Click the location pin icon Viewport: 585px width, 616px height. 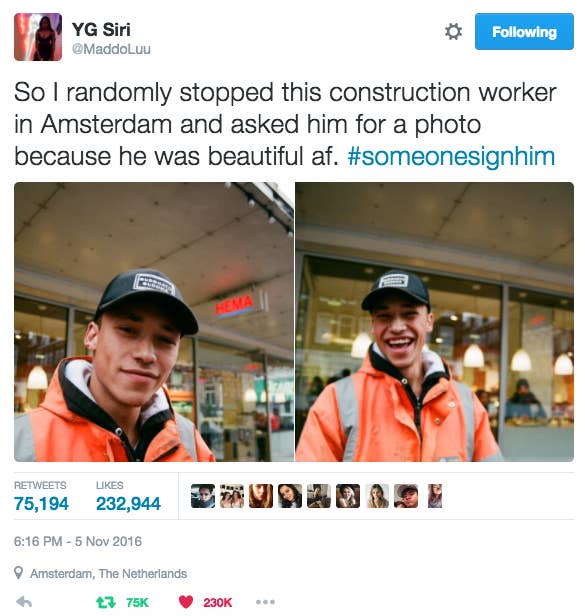18,573
